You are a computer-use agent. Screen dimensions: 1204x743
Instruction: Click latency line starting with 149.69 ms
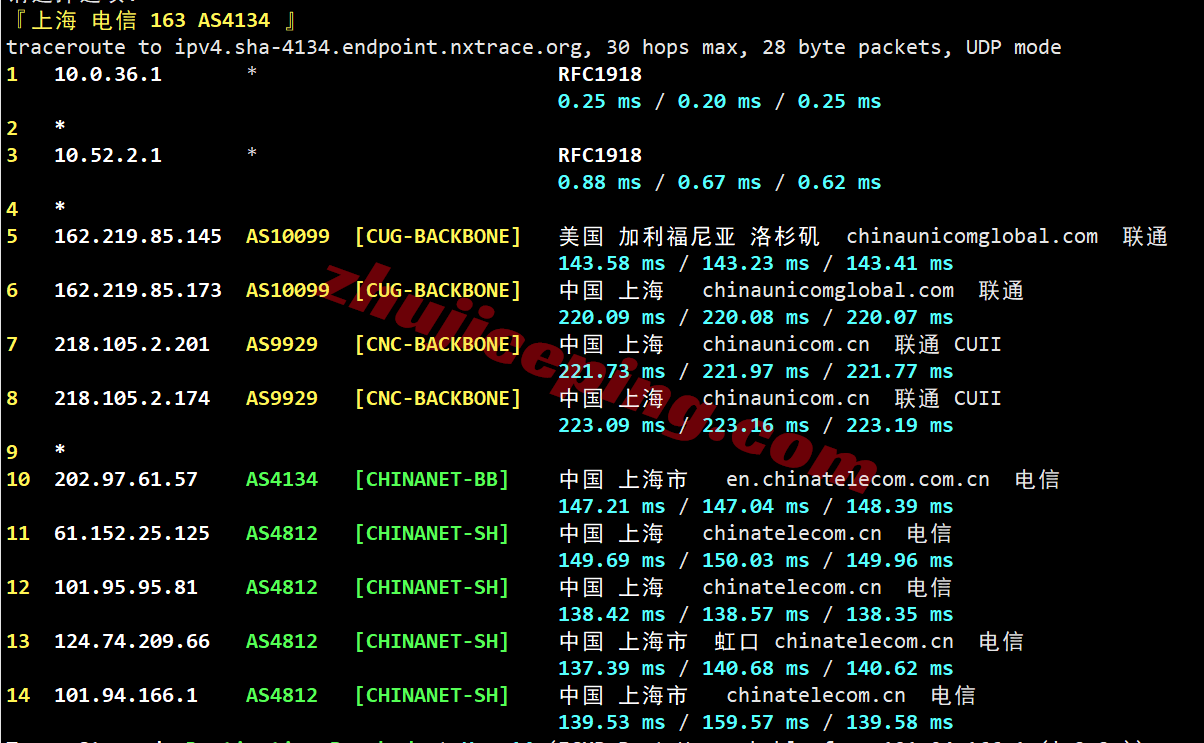pyautogui.click(x=756, y=560)
